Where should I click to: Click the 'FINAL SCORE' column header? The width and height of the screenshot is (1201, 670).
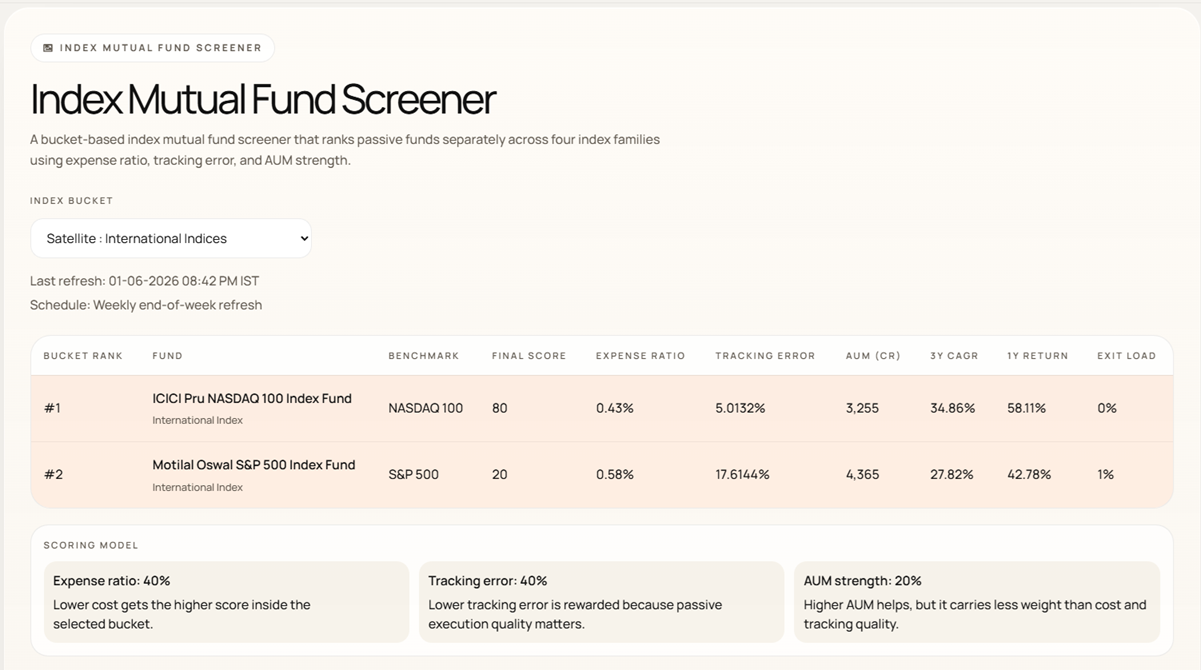529,356
